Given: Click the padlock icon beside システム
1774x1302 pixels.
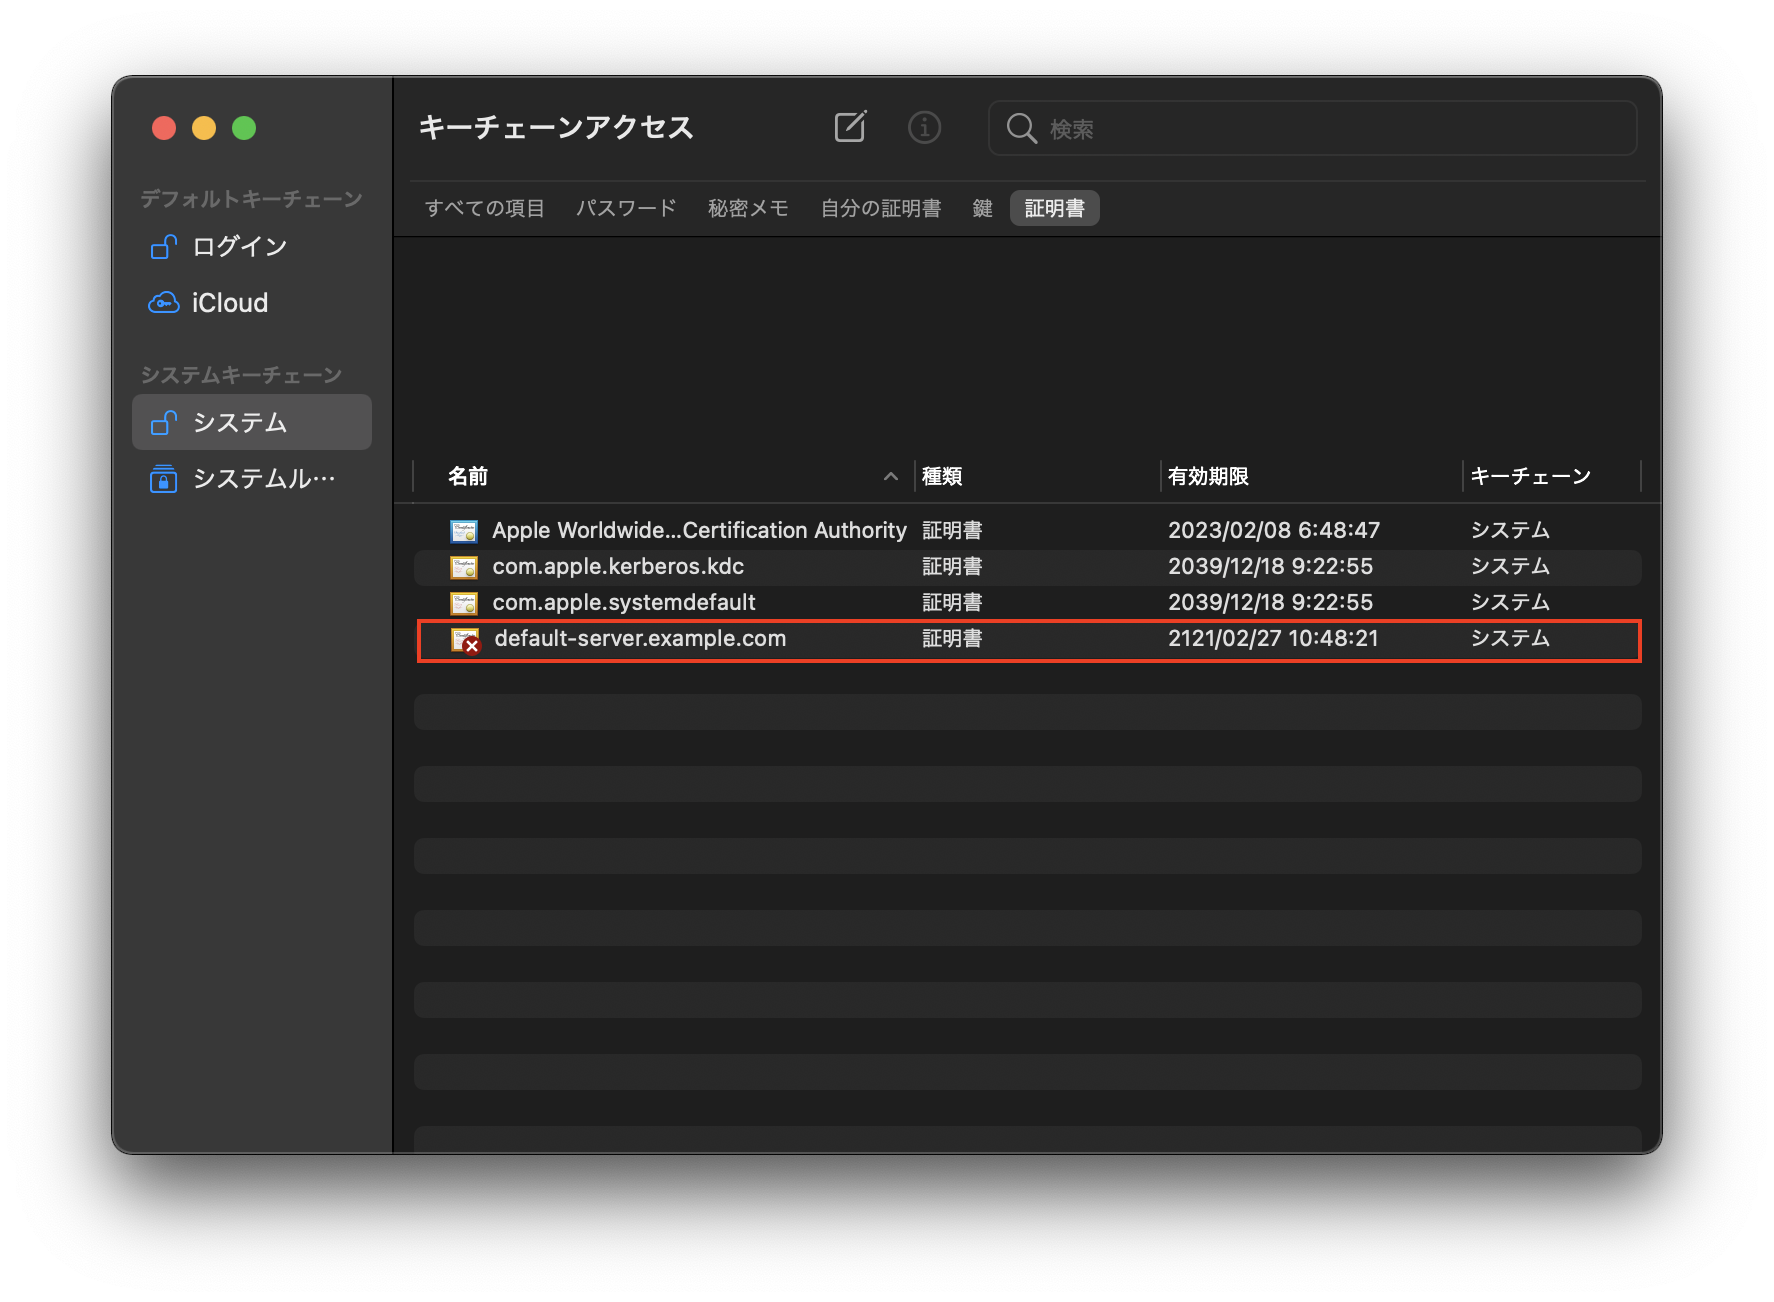Looking at the screenshot, I should click(163, 422).
